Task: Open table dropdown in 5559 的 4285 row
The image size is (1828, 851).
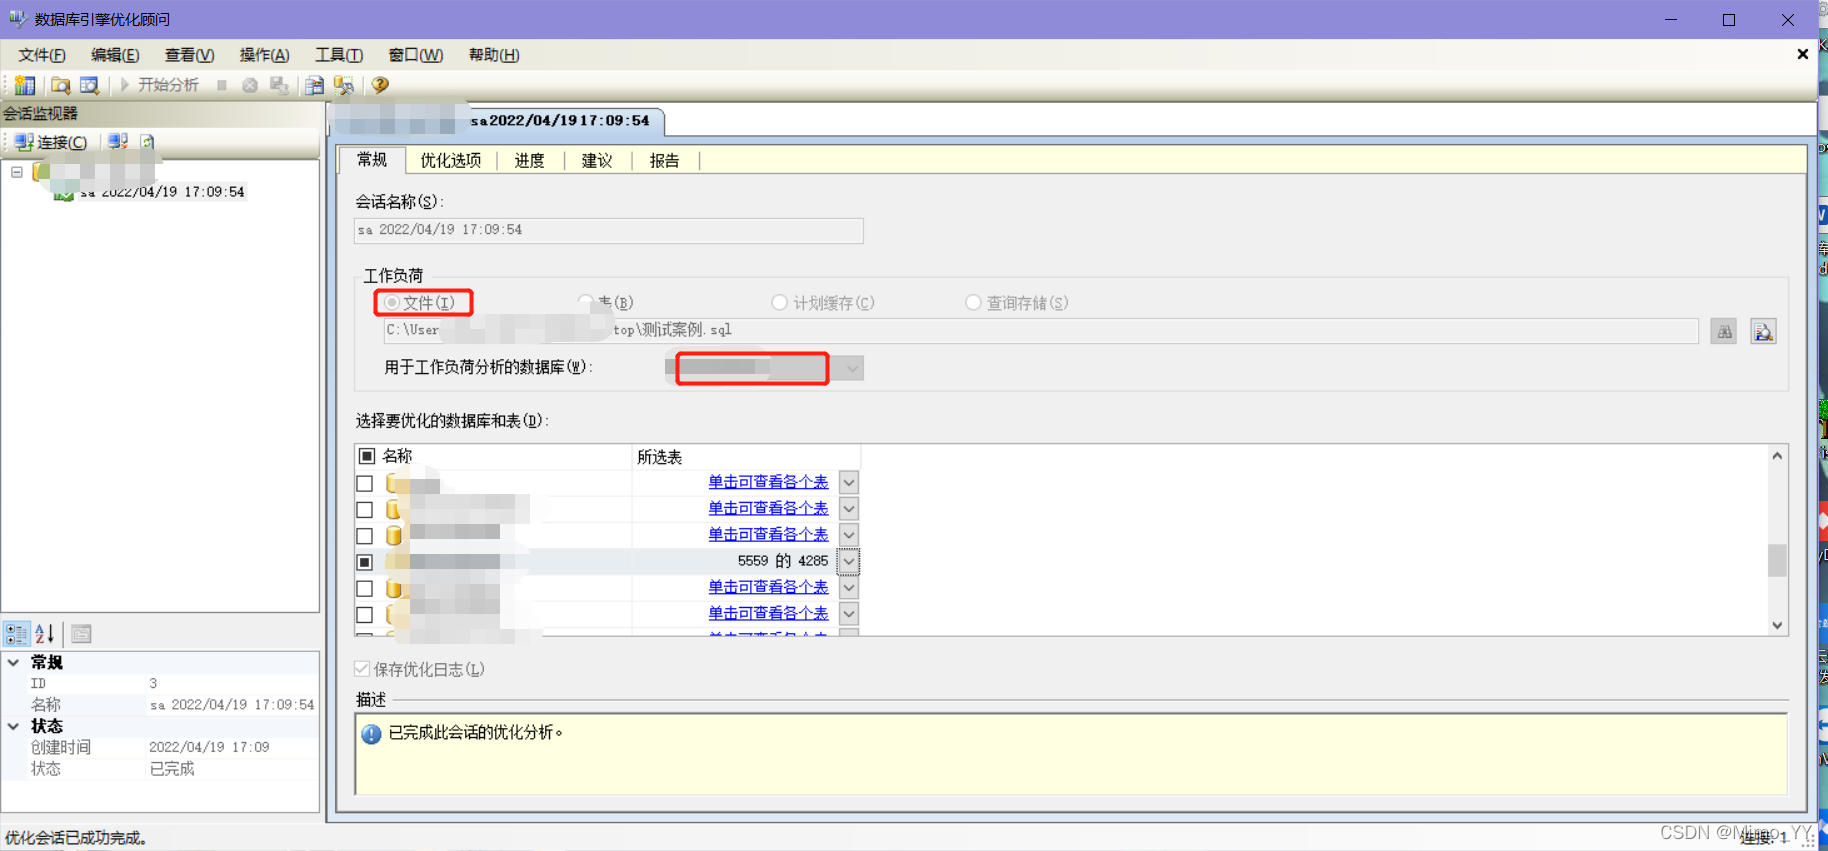Action: (849, 562)
